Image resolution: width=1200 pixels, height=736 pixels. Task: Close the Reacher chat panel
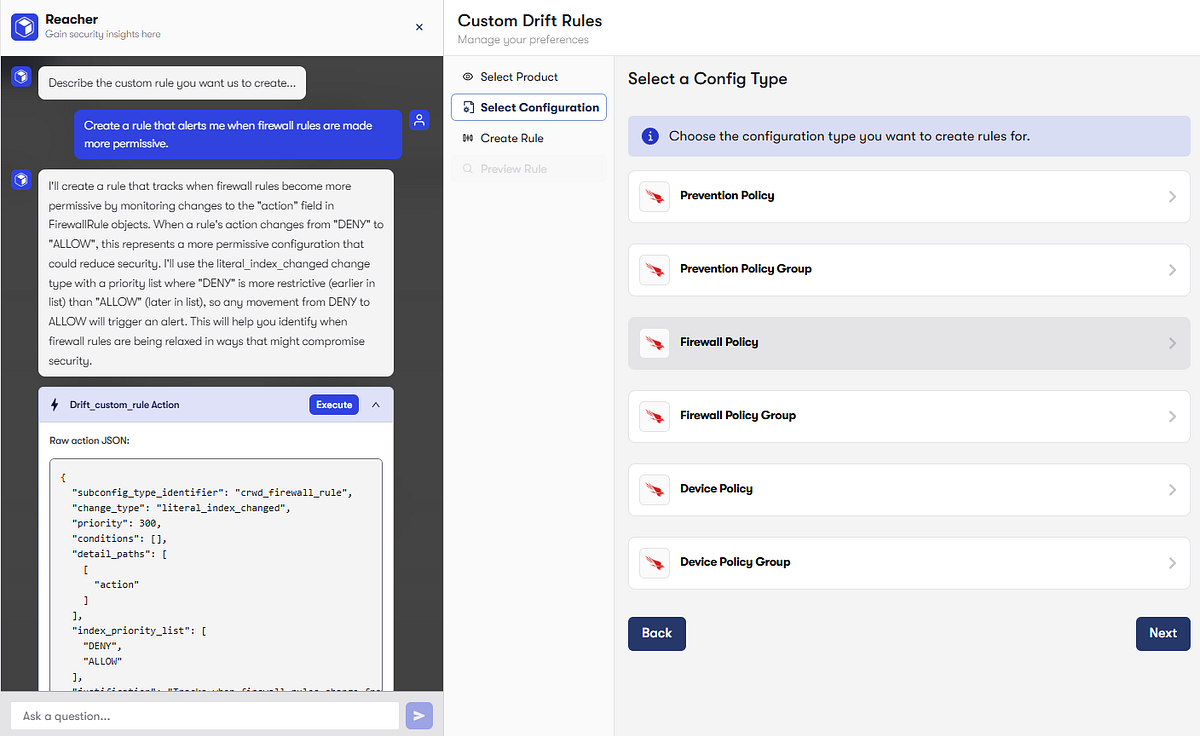coord(419,27)
